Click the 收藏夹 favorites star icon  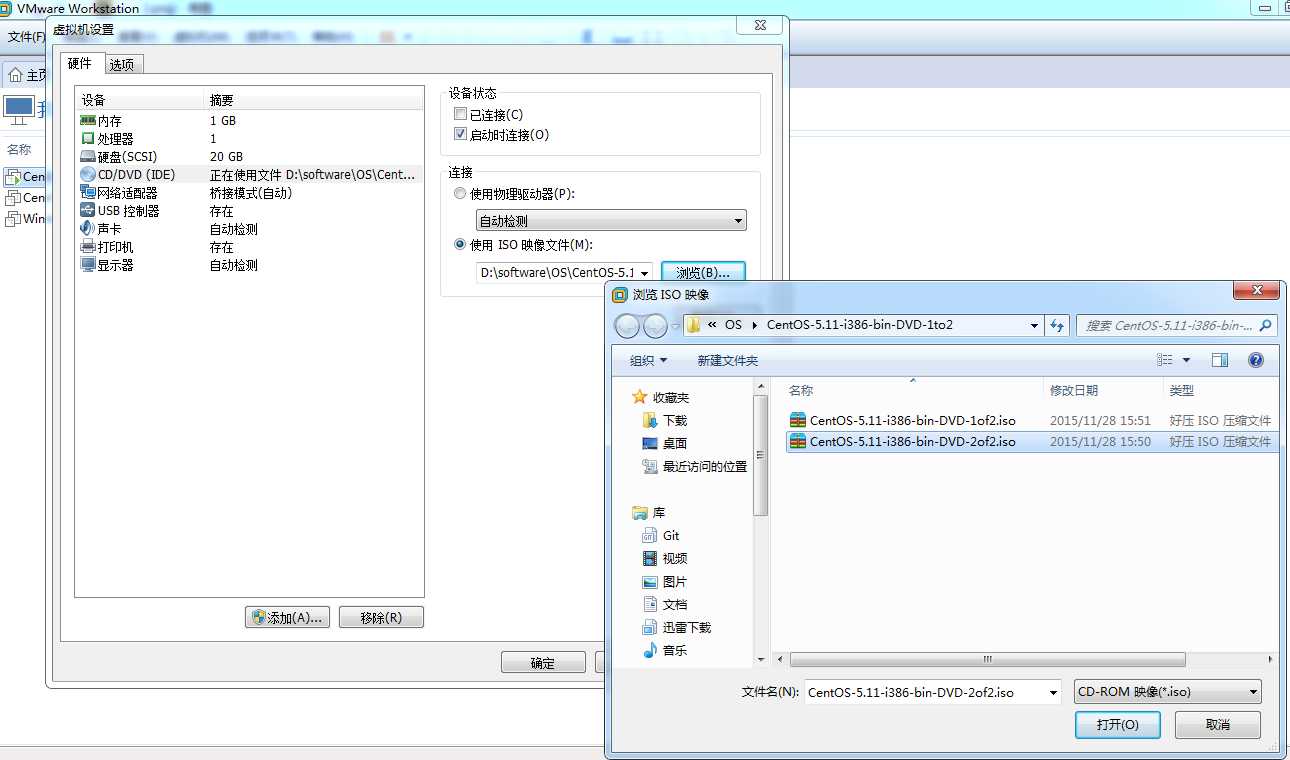tap(640, 397)
